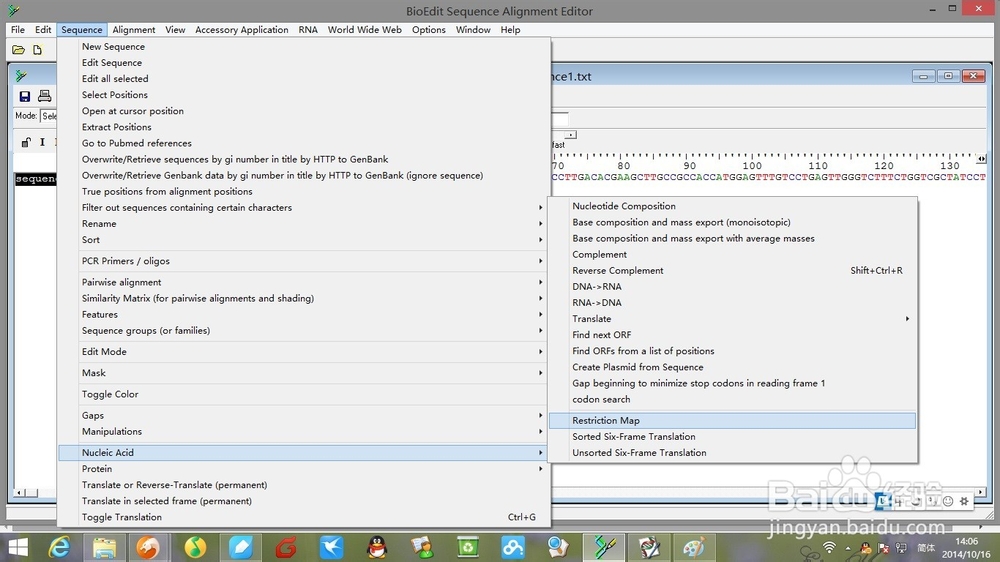Open the Alignment menu

(x=134, y=30)
